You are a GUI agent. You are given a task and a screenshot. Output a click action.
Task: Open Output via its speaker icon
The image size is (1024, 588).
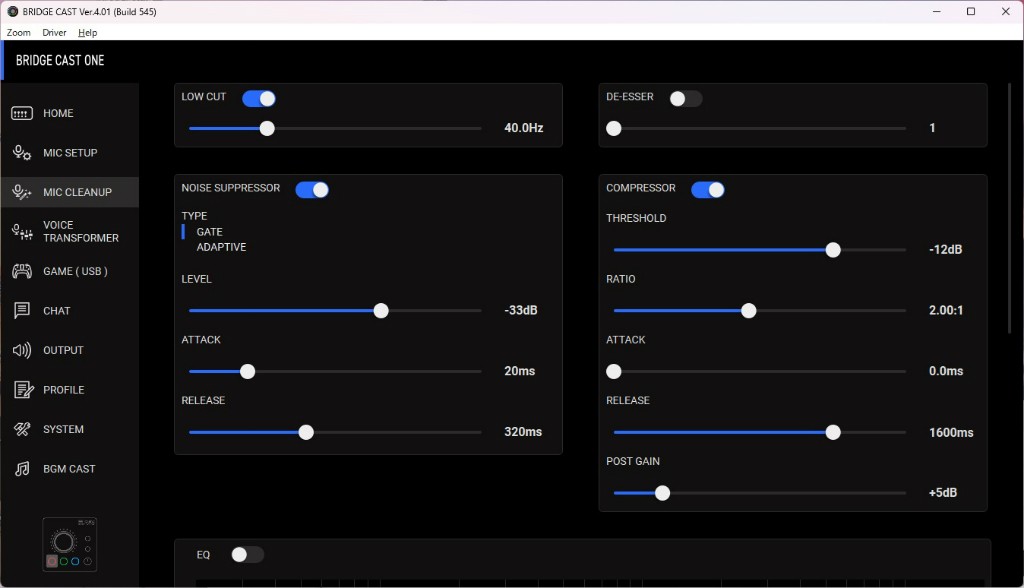(x=22, y=350)
